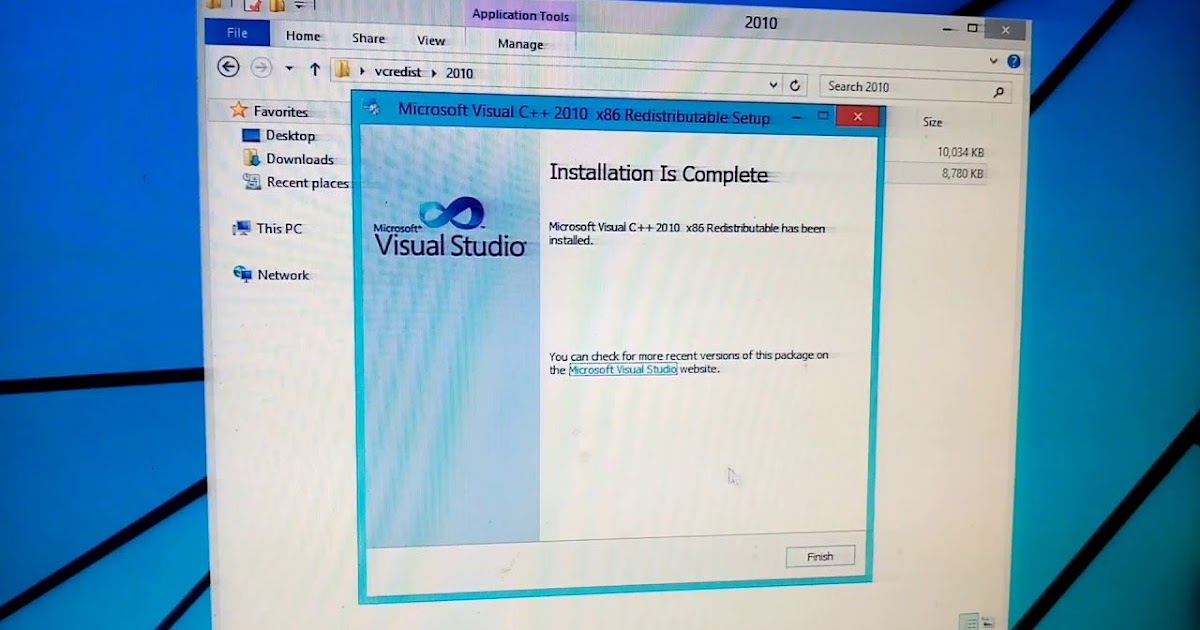Click the Recent places icon
This screenshot has width=1200, height=630.
[x=252, y=181]
